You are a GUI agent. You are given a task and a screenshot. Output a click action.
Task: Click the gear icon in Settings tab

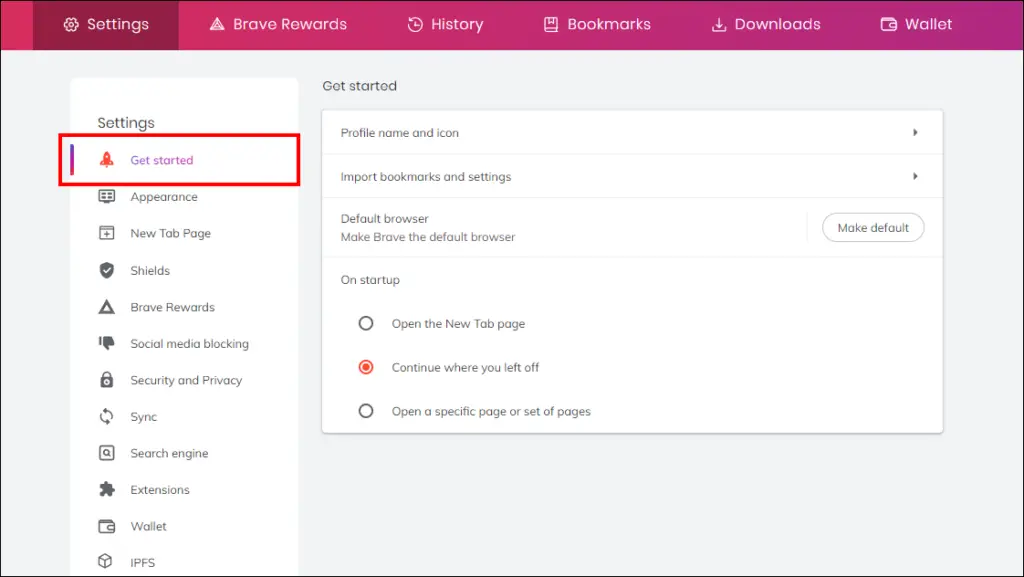(x=71, y=25)
